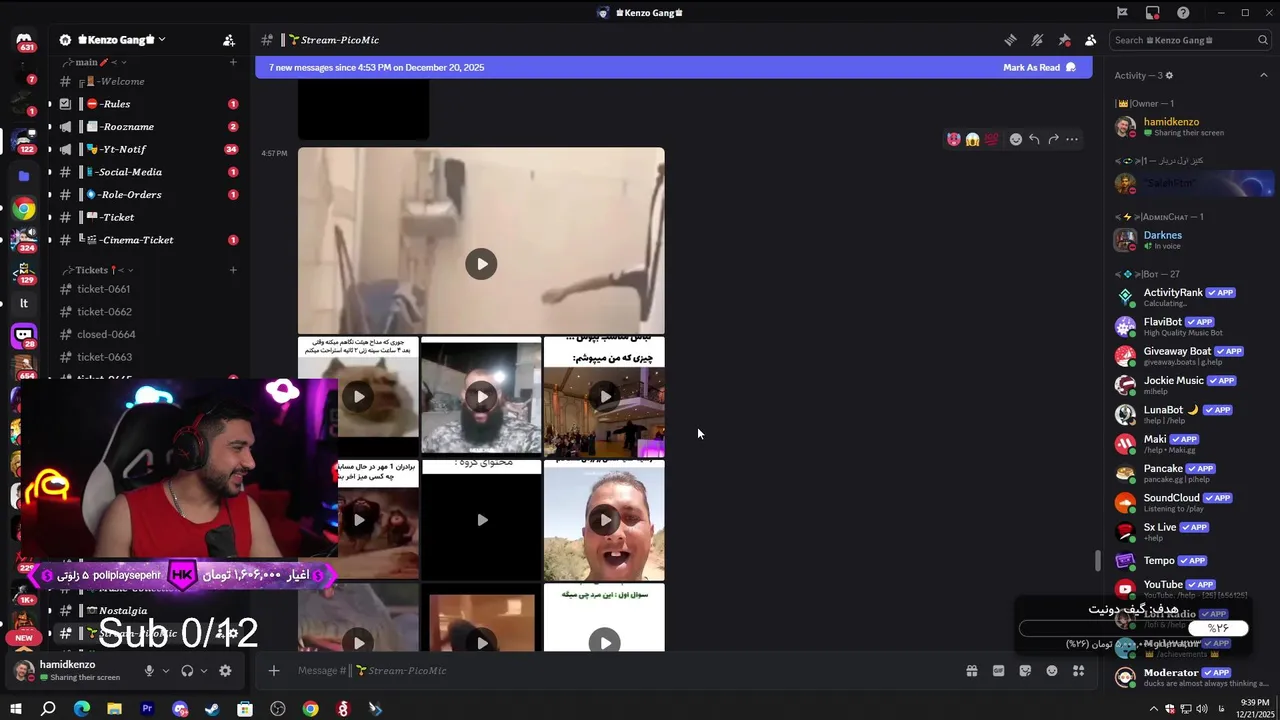Click the plus attach button in message bar
The height and width of the screenshot is (720, 1280).
click(274, 671)
